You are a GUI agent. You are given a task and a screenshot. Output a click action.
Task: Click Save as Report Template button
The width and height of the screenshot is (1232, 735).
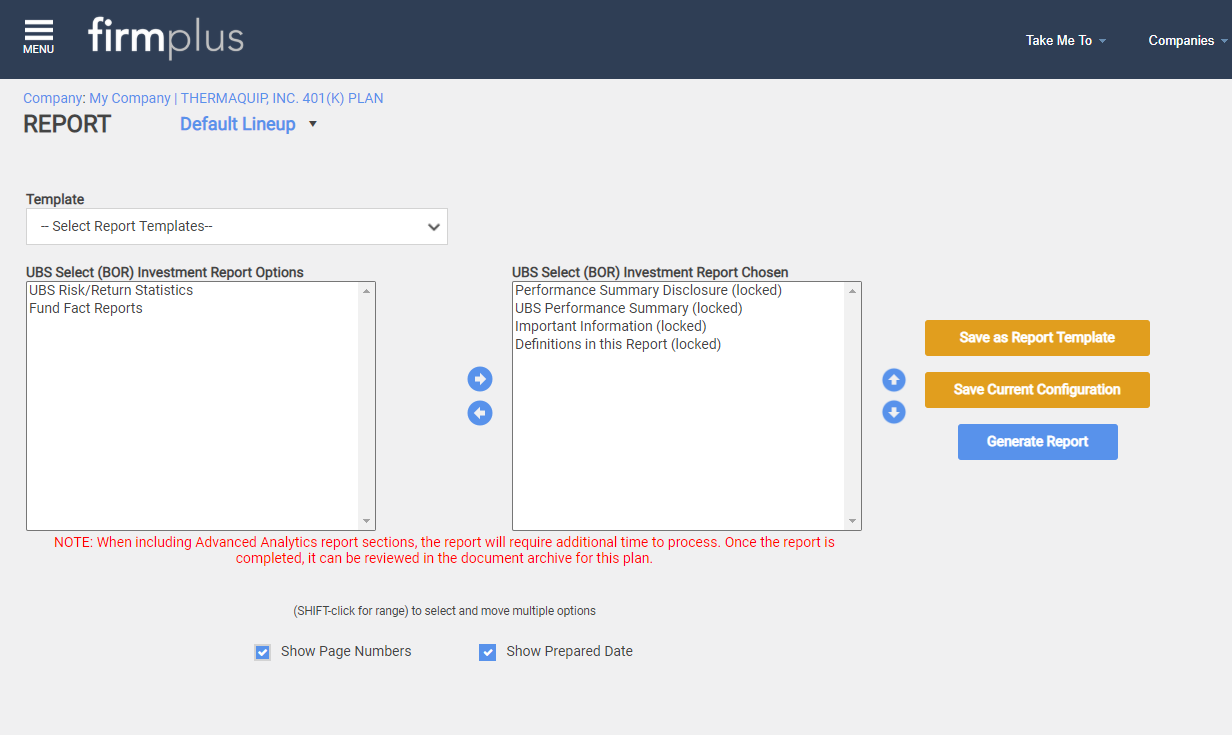point(1037,338)
